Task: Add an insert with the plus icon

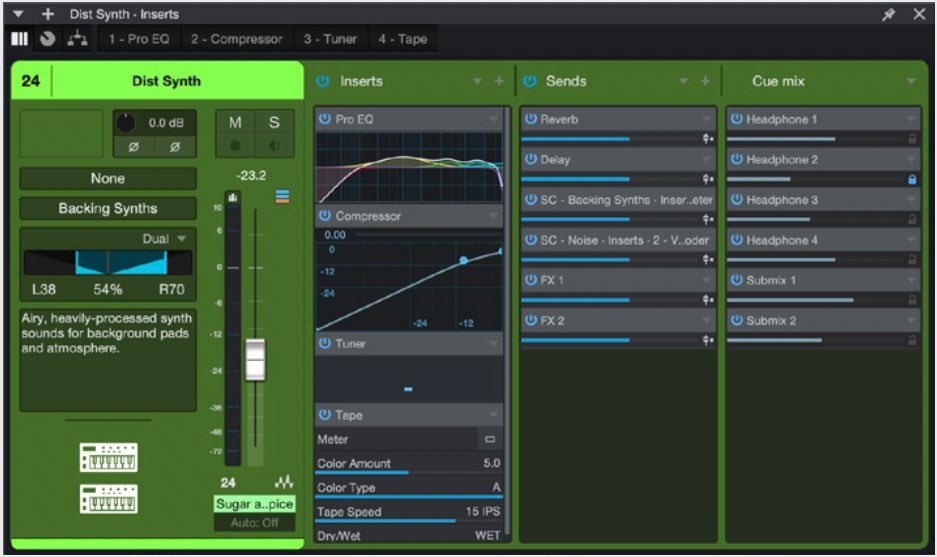Action: coord(500,81)
